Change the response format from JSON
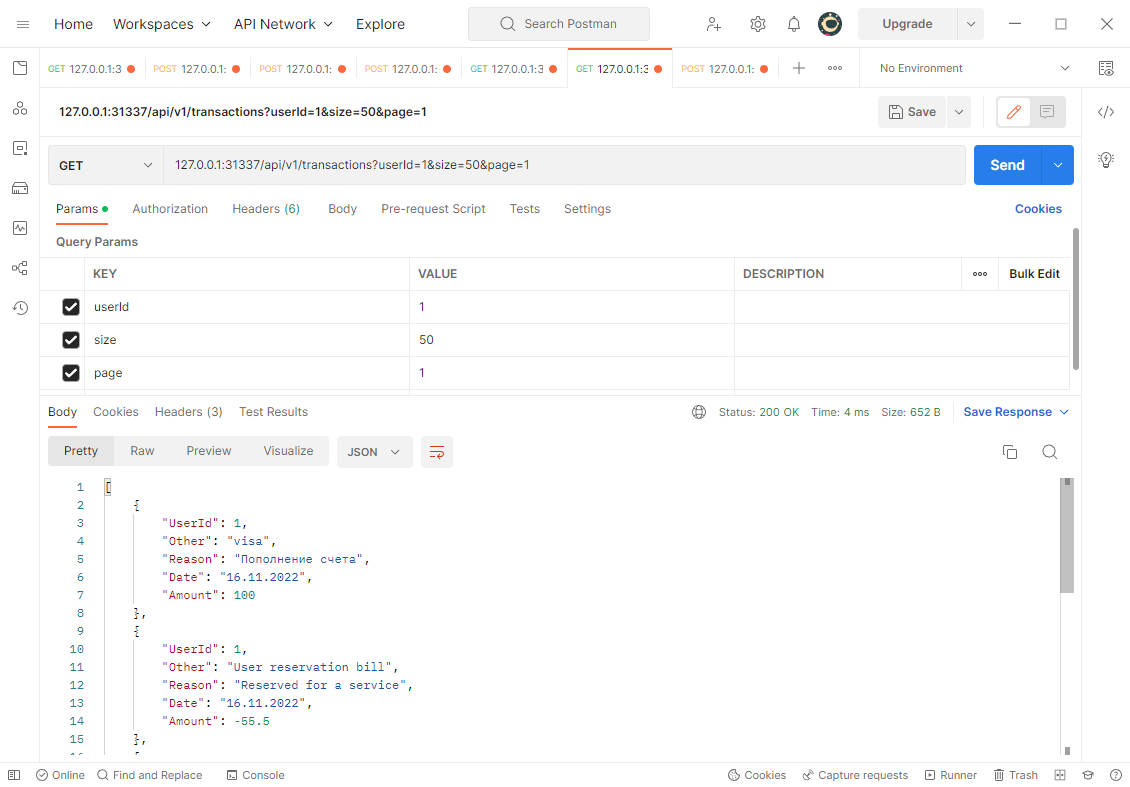 [x=374, y=451]
